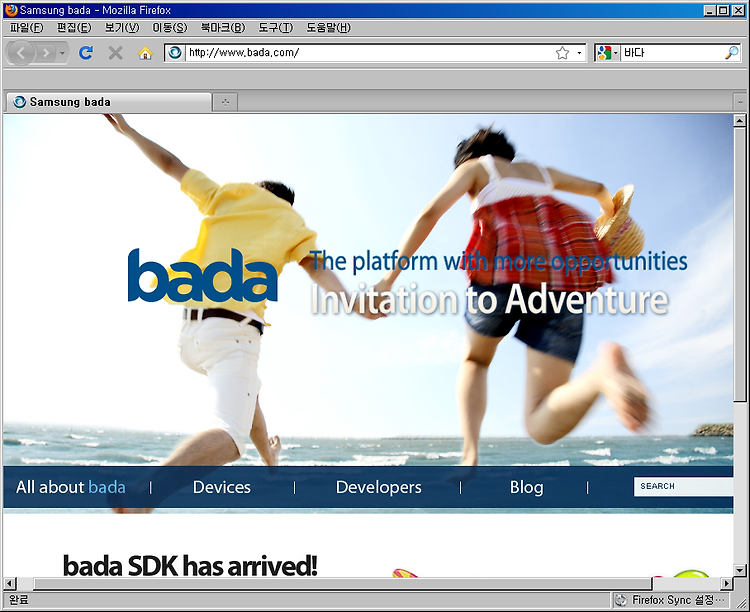750x612 pixels.
Task: Open the Developers navigation link
Action: pyautogui.click(x=378, y=487)
